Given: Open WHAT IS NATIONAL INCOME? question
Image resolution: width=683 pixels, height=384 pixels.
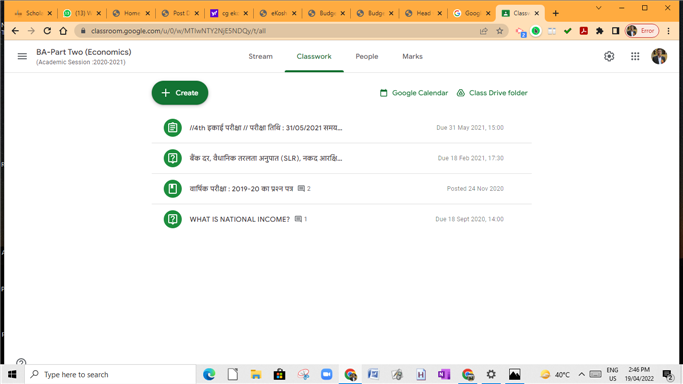Looking at the screenshot, I should coord(342,219).
